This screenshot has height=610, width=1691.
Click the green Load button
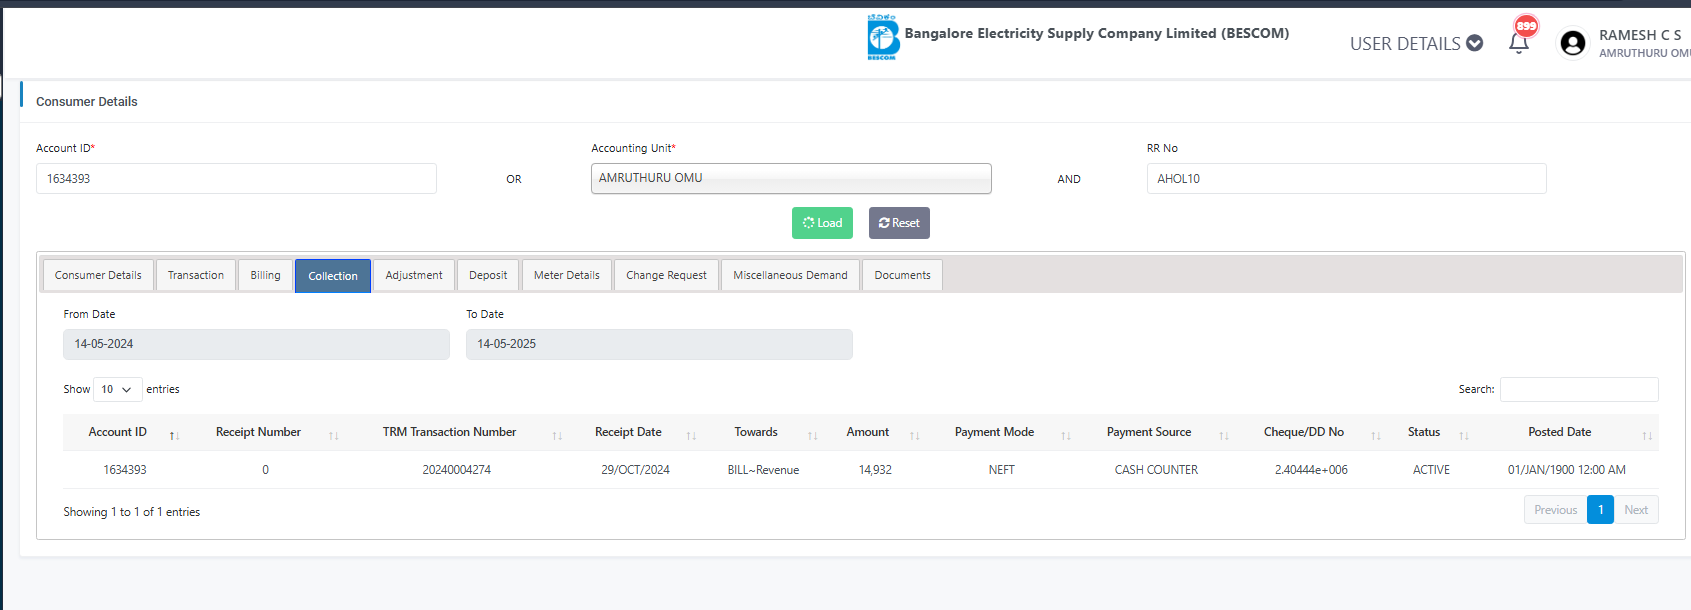click(822, 223)
